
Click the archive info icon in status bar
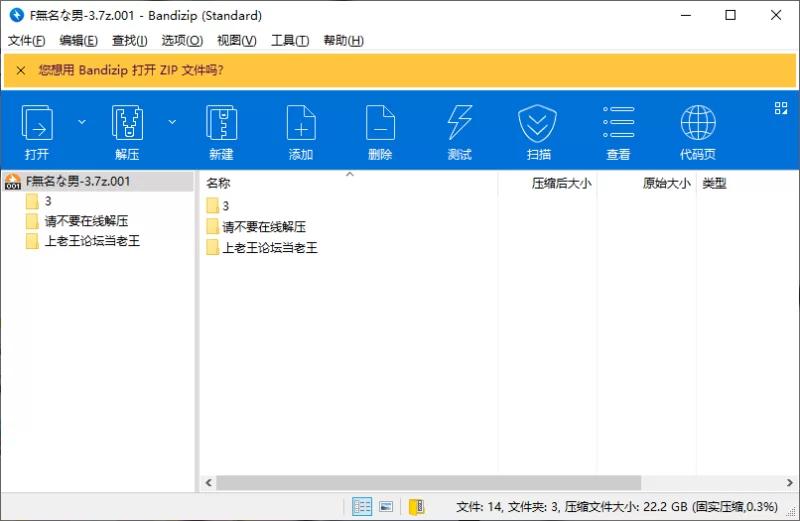click(416, 507)
